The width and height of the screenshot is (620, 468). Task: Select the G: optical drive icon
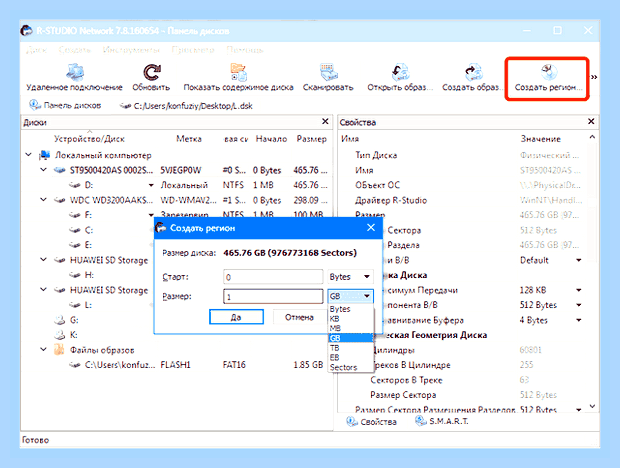(59, 320)
